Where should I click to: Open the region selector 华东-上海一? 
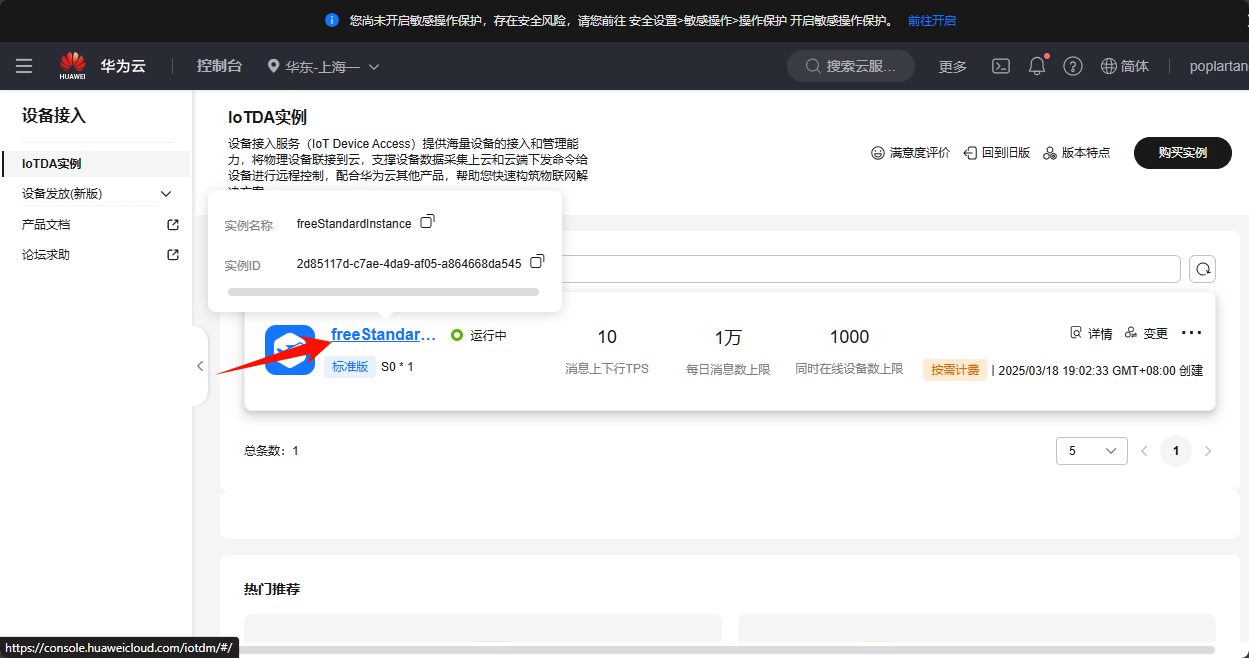click(323, 67)
